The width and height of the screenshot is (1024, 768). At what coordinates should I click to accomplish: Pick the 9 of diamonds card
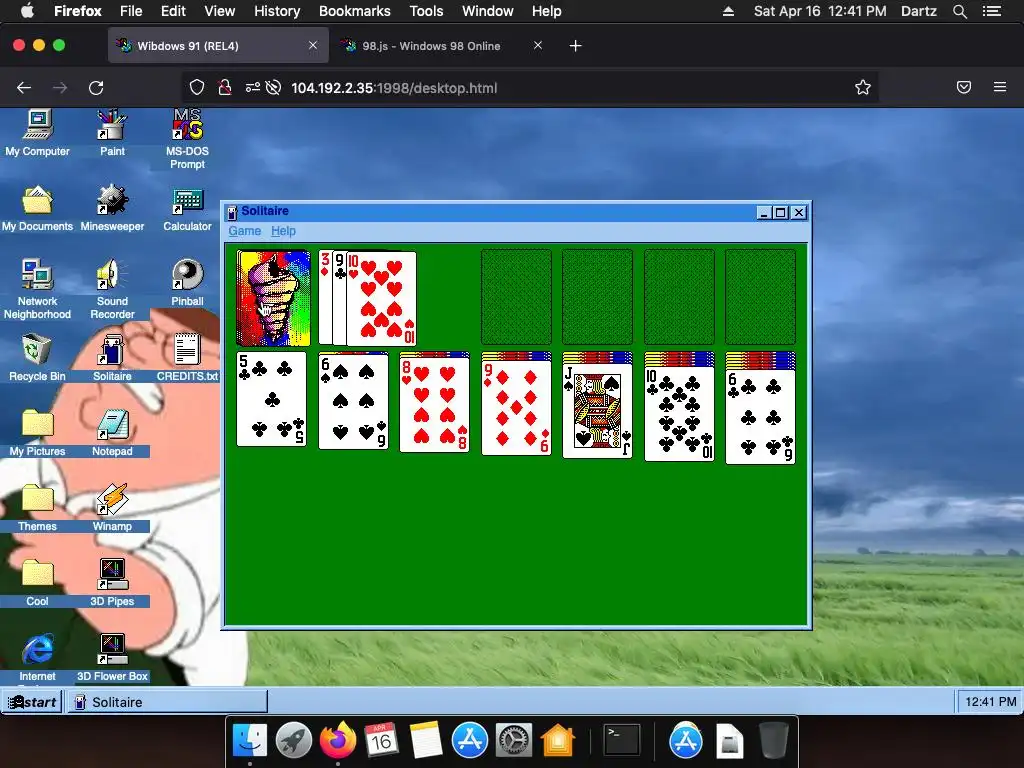(516, 408)
